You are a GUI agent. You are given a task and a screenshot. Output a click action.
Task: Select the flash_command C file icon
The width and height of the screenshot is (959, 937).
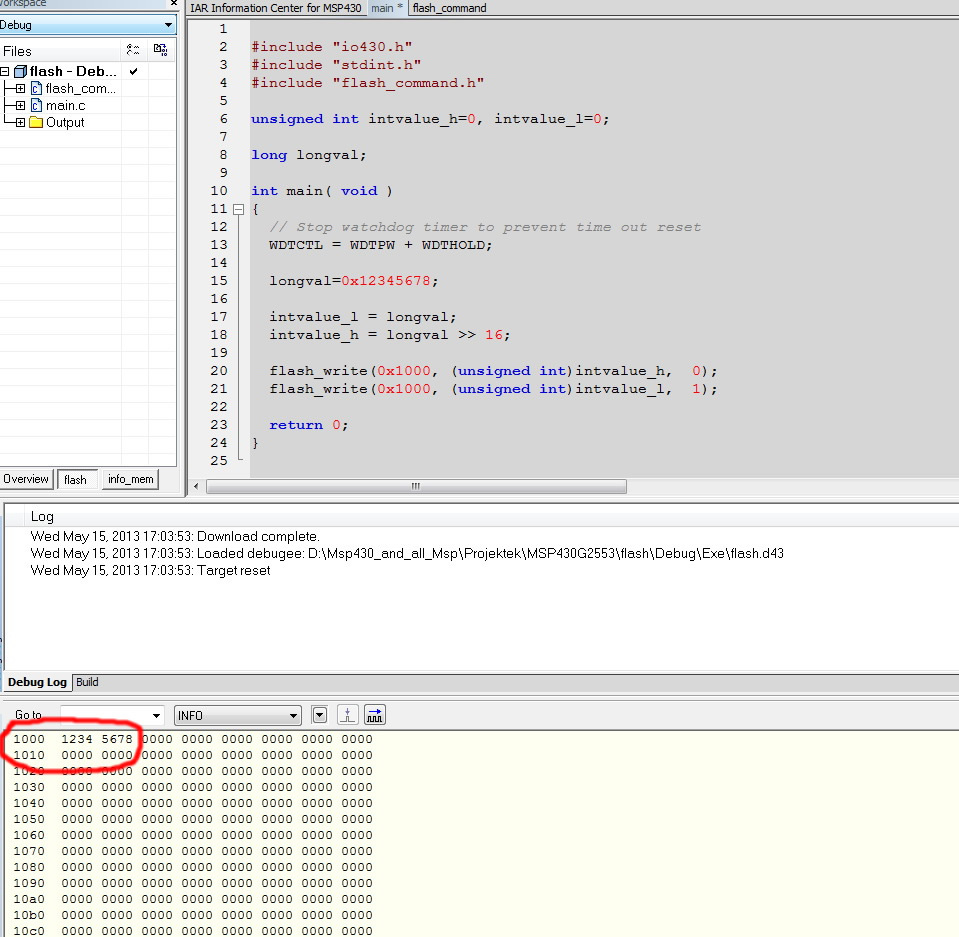36,89
